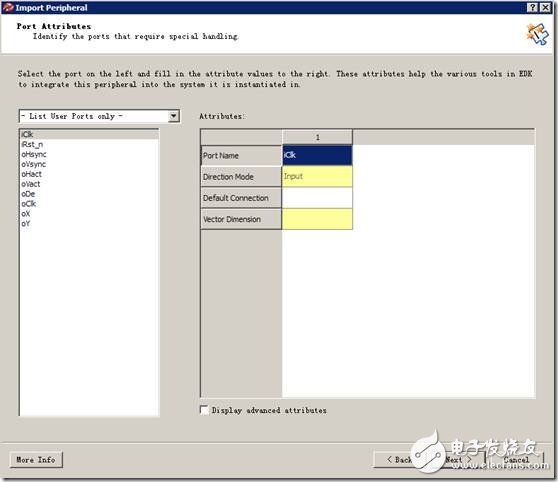This screenshot has height=482, width=558.
Task: Enable Display advanced attributes checkbox
Action: pos(204,410)
